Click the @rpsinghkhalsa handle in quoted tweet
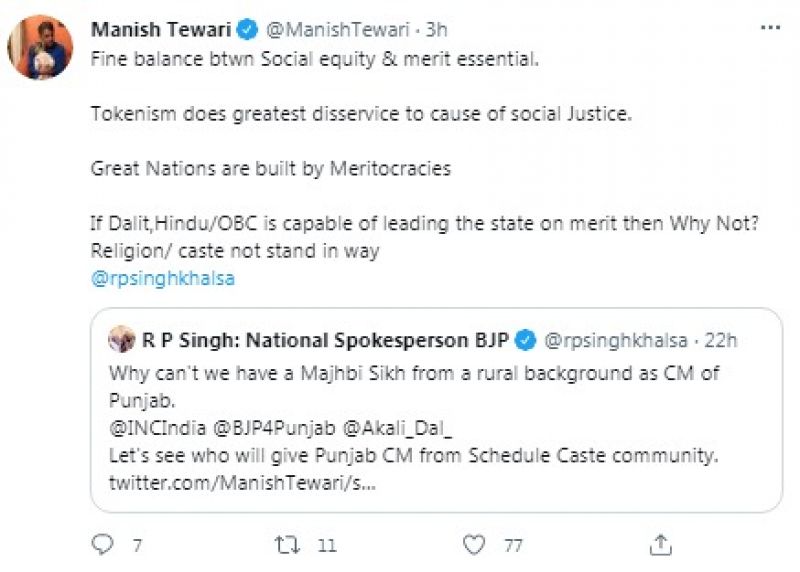Viewport: 800px width, 572px height. [618, 340]
